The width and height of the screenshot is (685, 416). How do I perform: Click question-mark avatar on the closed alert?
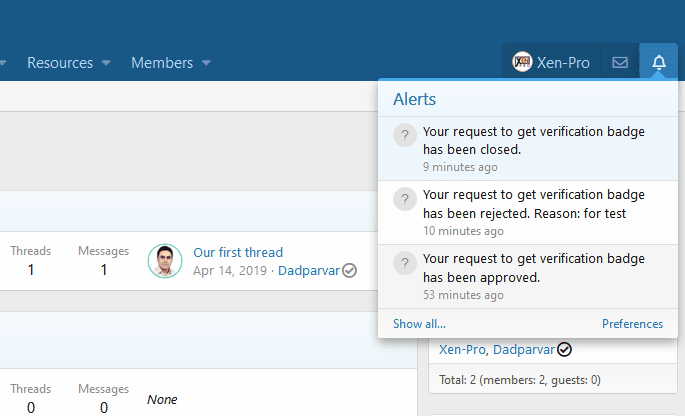point(404,135)
